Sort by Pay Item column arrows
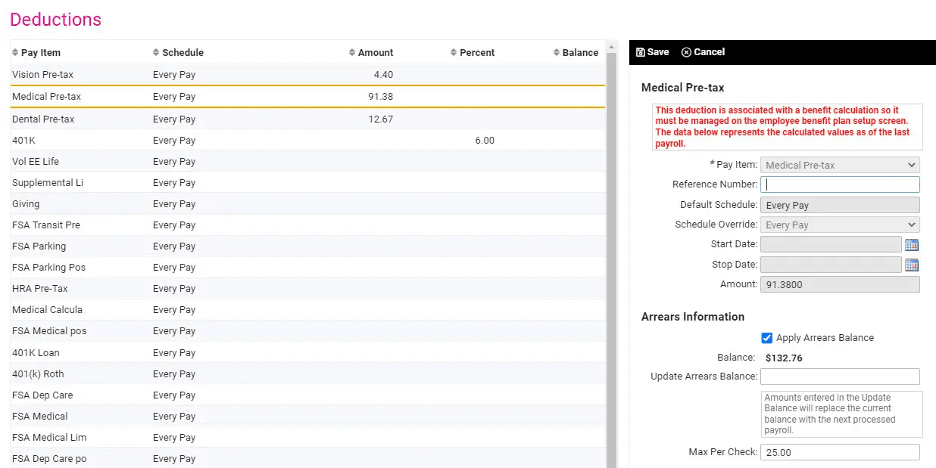 click(15, 53)
